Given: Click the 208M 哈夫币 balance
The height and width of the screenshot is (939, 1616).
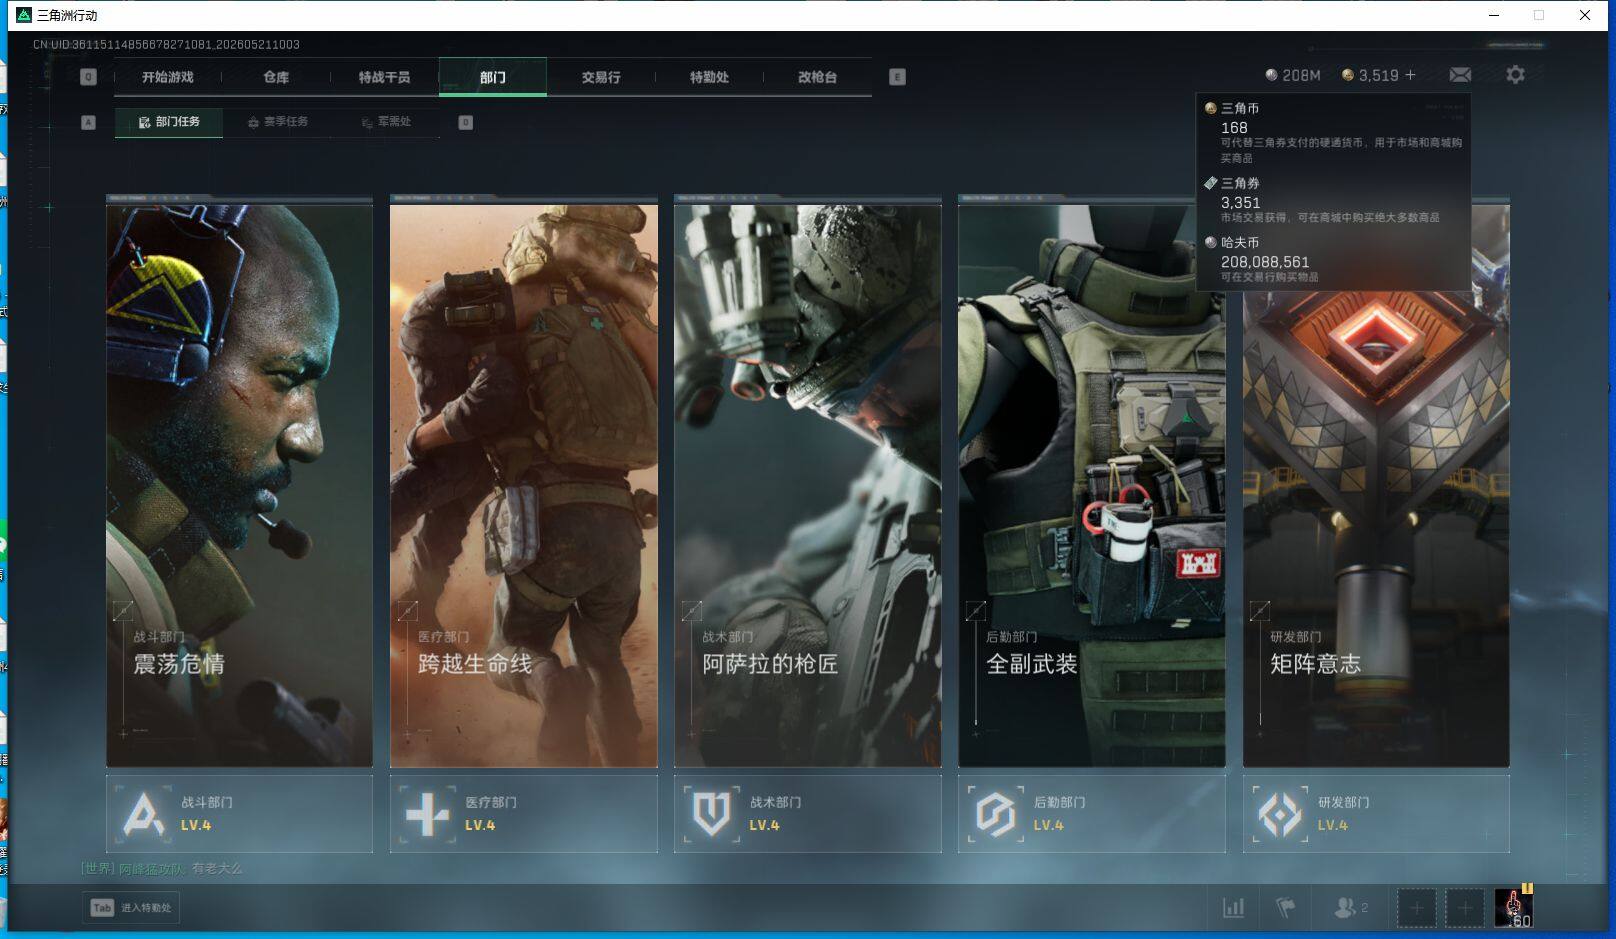Looking at the screenshot, I should tap(1293, 75).
